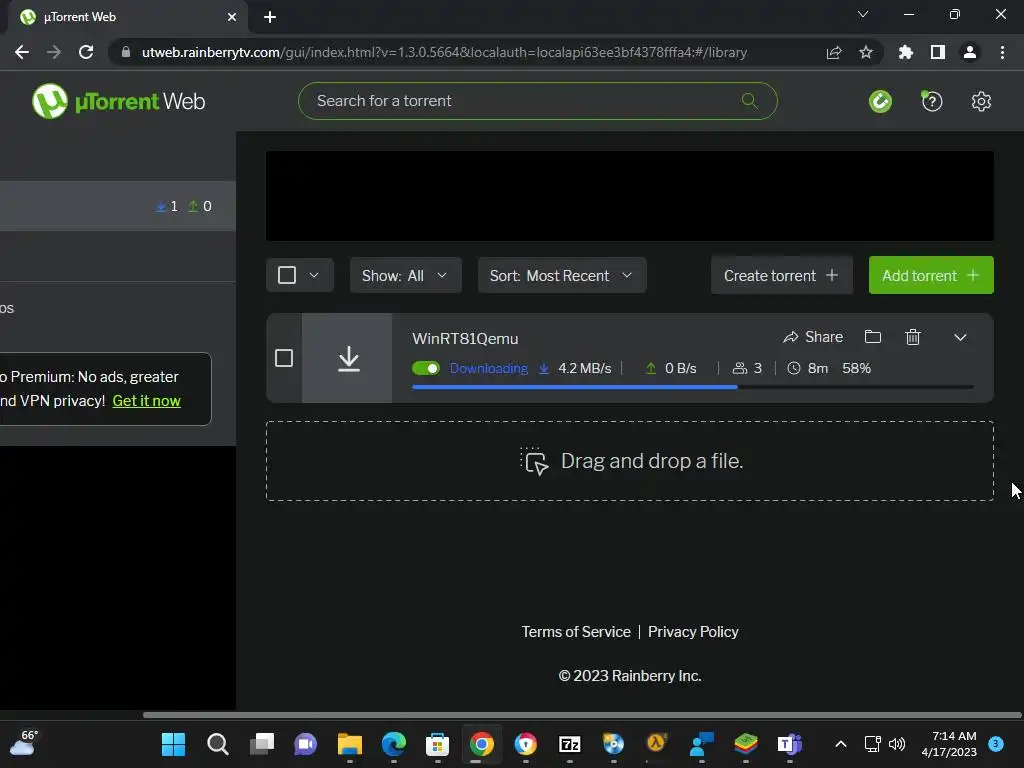This screenshot has width=1024, height=768.
Task: Open the select-all dropdown arrow
Action: [314, 275]
